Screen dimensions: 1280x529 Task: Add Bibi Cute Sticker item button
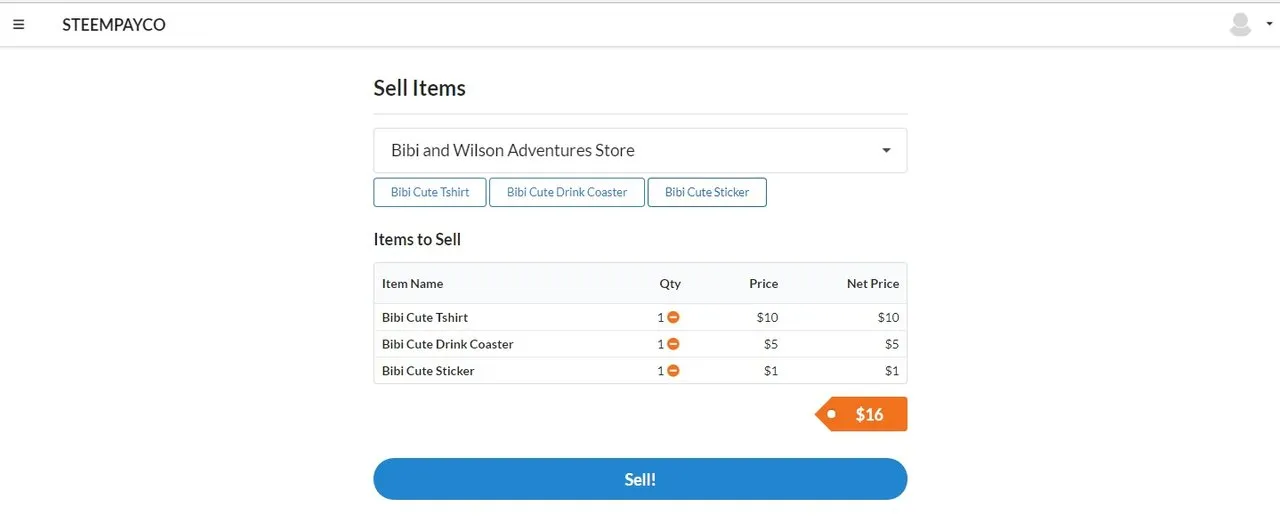(707, 192)
